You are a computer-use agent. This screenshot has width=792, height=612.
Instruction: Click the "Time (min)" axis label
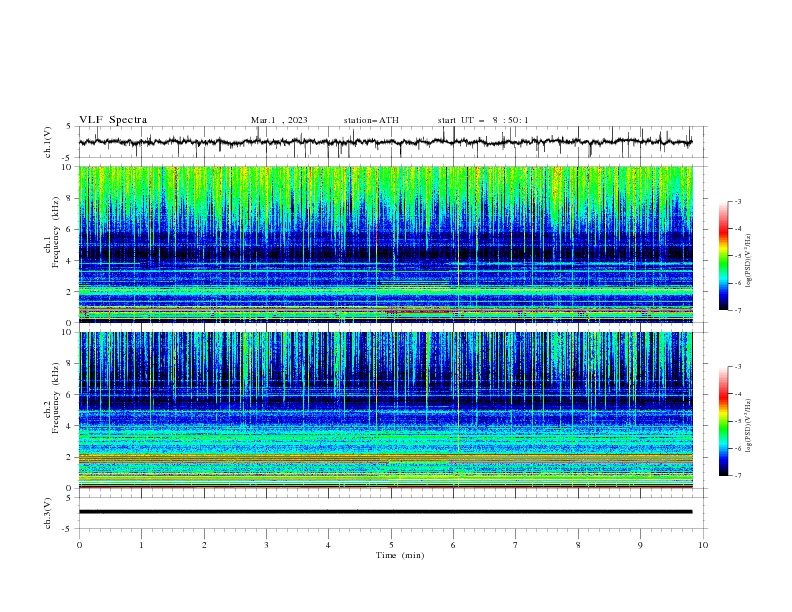(400, 555)
